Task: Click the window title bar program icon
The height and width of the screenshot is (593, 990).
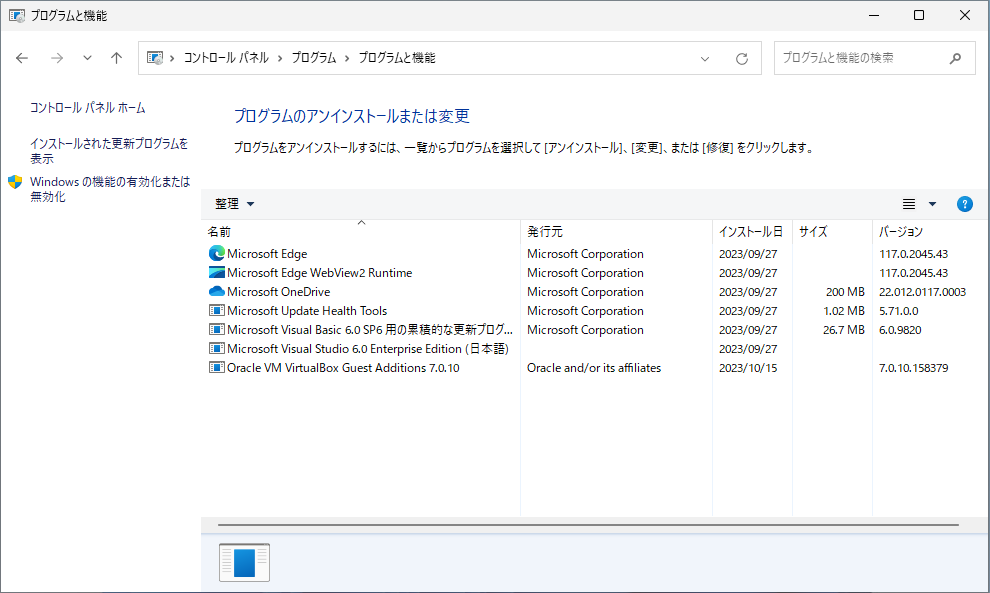Action: coord(17,15)
